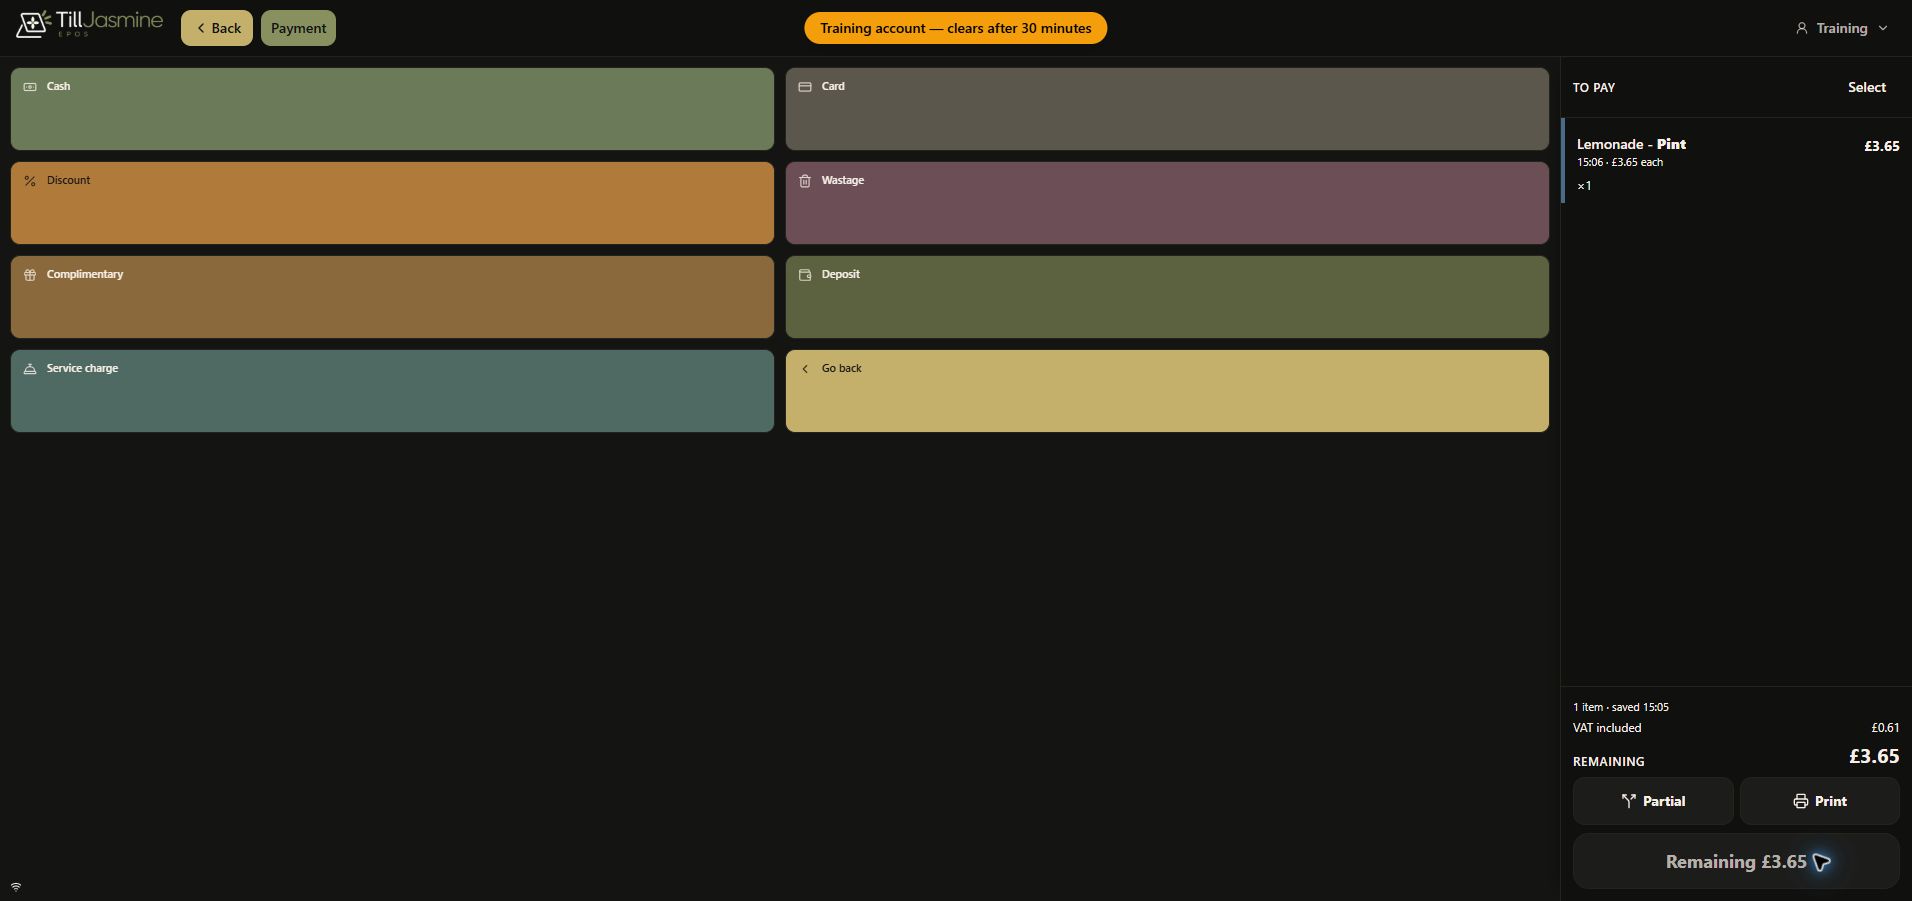Click the Training user profile icon
This screenshot has height=901, width=1912.
(x=1802, y=29)
